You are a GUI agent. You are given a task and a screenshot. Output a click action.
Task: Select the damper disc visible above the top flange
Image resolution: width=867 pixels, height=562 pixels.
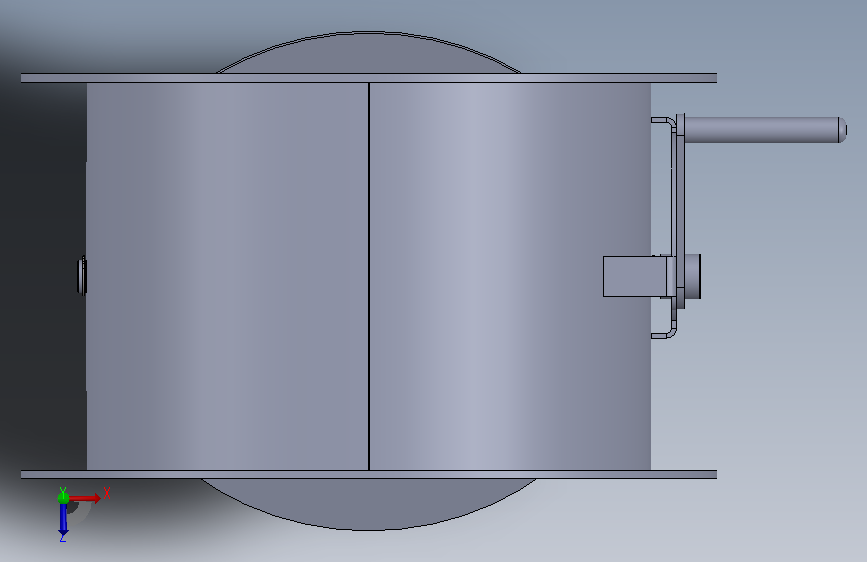point(368,53)
